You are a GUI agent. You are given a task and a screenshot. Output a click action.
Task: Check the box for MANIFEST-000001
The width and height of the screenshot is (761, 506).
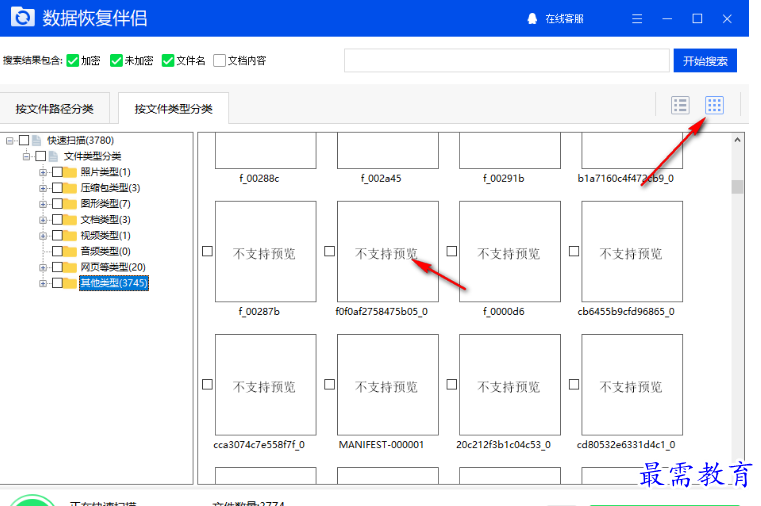point(330,384)
